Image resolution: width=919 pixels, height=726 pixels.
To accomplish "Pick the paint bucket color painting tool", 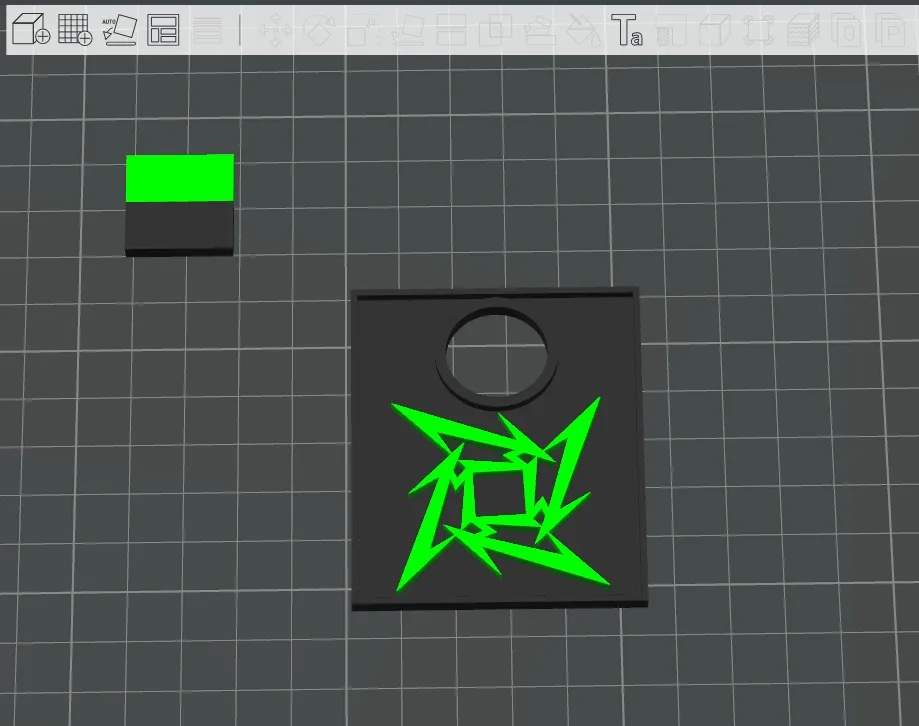I will pos(582,31).
